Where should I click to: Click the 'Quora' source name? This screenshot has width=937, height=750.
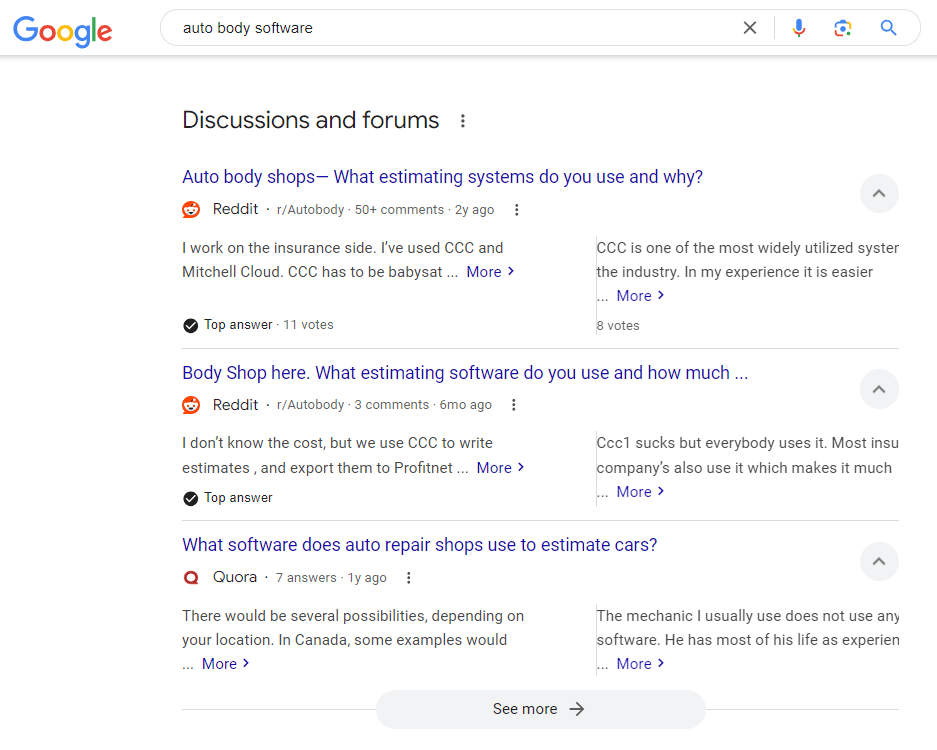pyautogui.click(x=235, y=577)
